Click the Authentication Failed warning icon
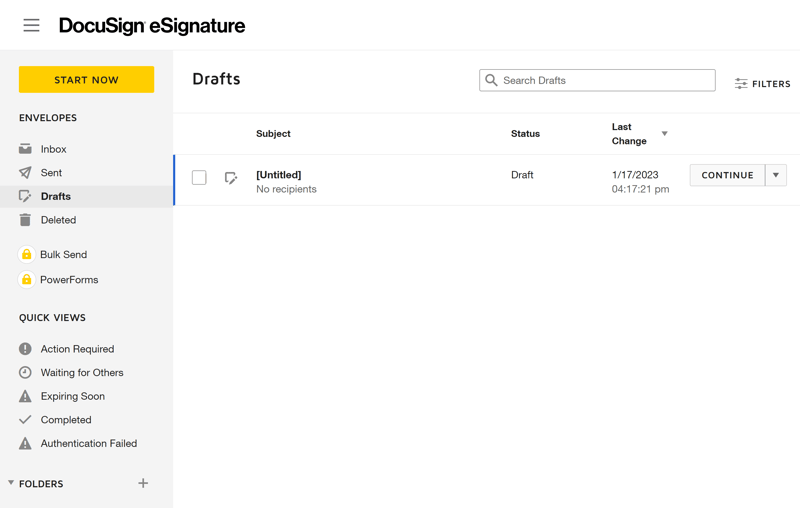Viewport: 800px width, 508px height. (x=25, y=443)
